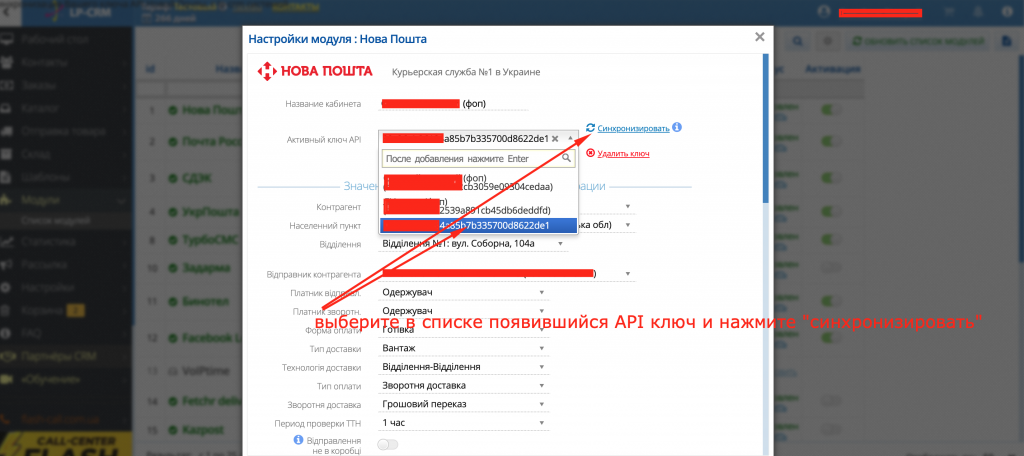The width and height of the screenshot is (1024, 456).
Task: Toggle activation switch in ТурбоСМС row
Action: (832, 240)
